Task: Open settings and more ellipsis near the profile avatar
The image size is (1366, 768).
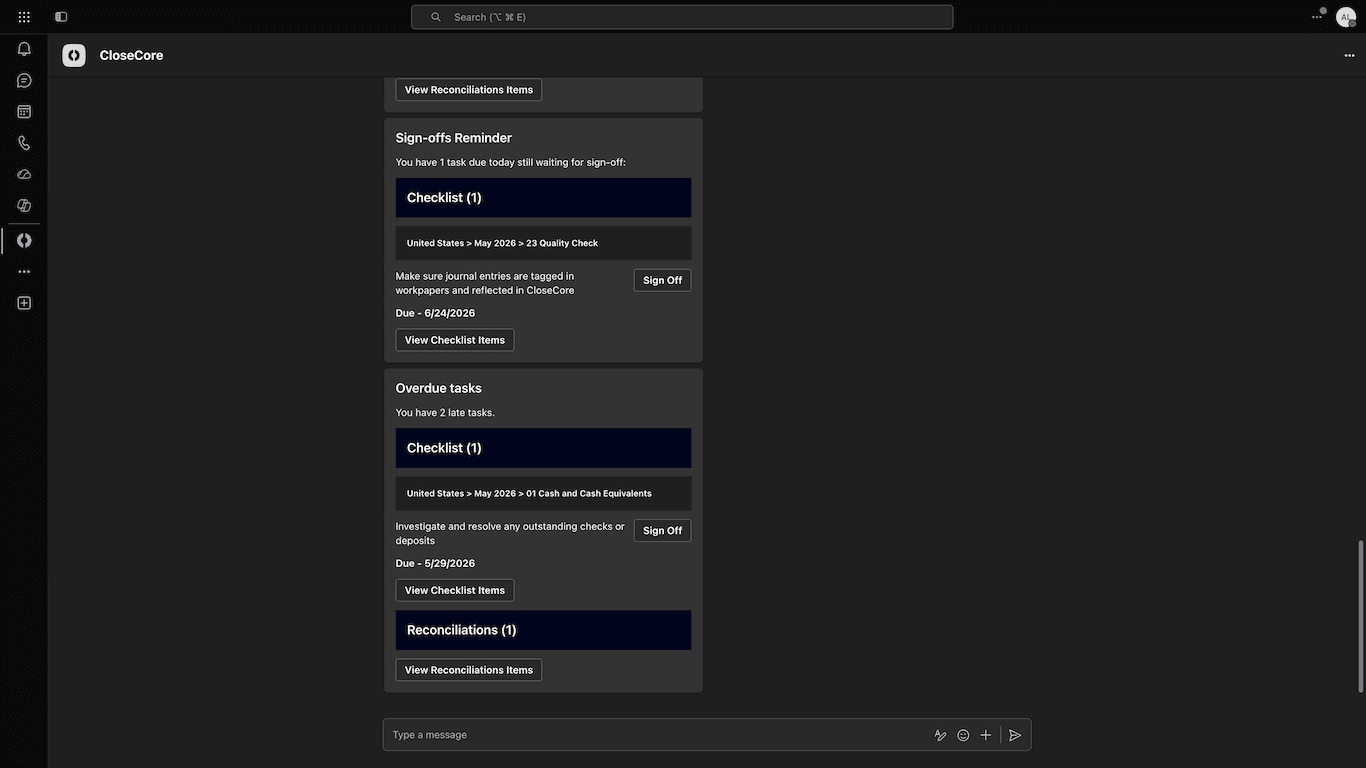Action: (x=1317, y=17)
